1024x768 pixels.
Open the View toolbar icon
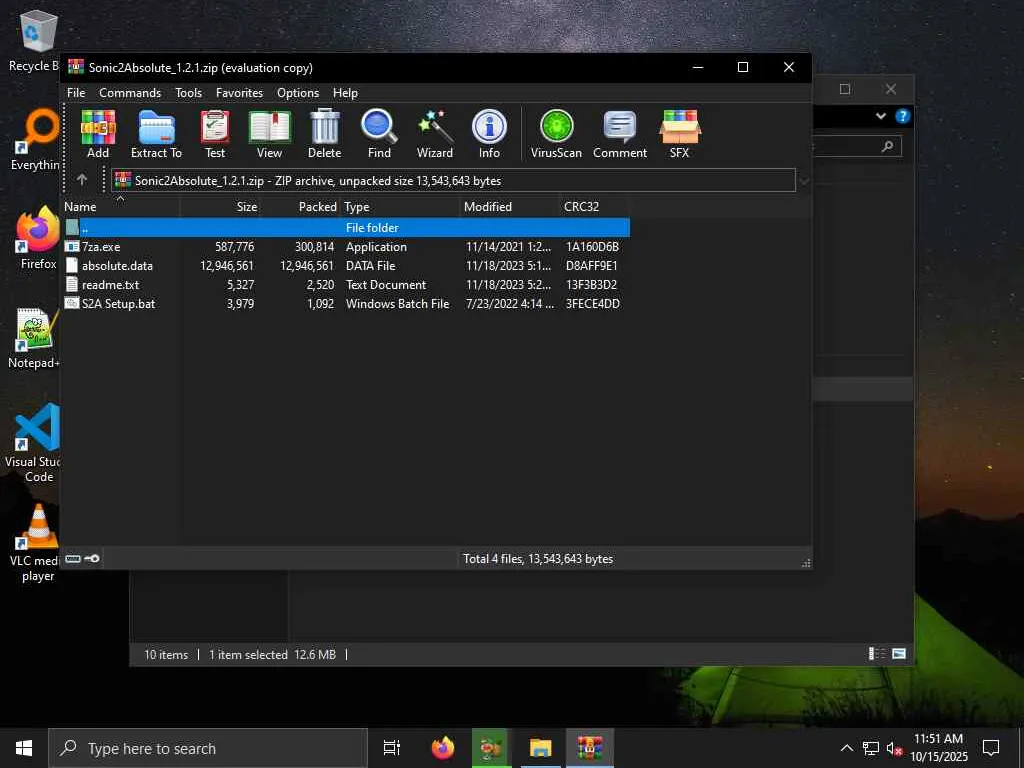point(269,134)
